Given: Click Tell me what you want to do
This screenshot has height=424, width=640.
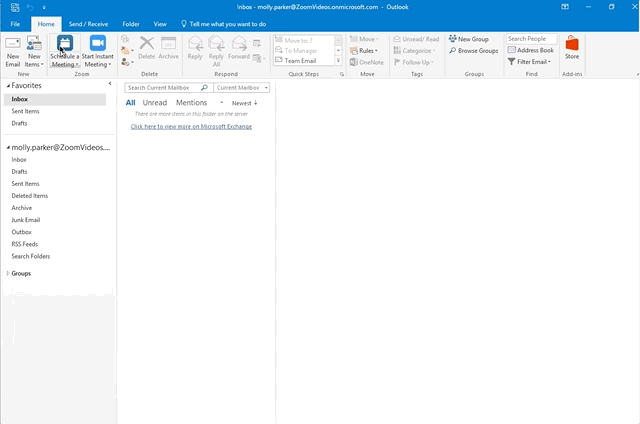Looking at the screenshot, I should (224, 24).
